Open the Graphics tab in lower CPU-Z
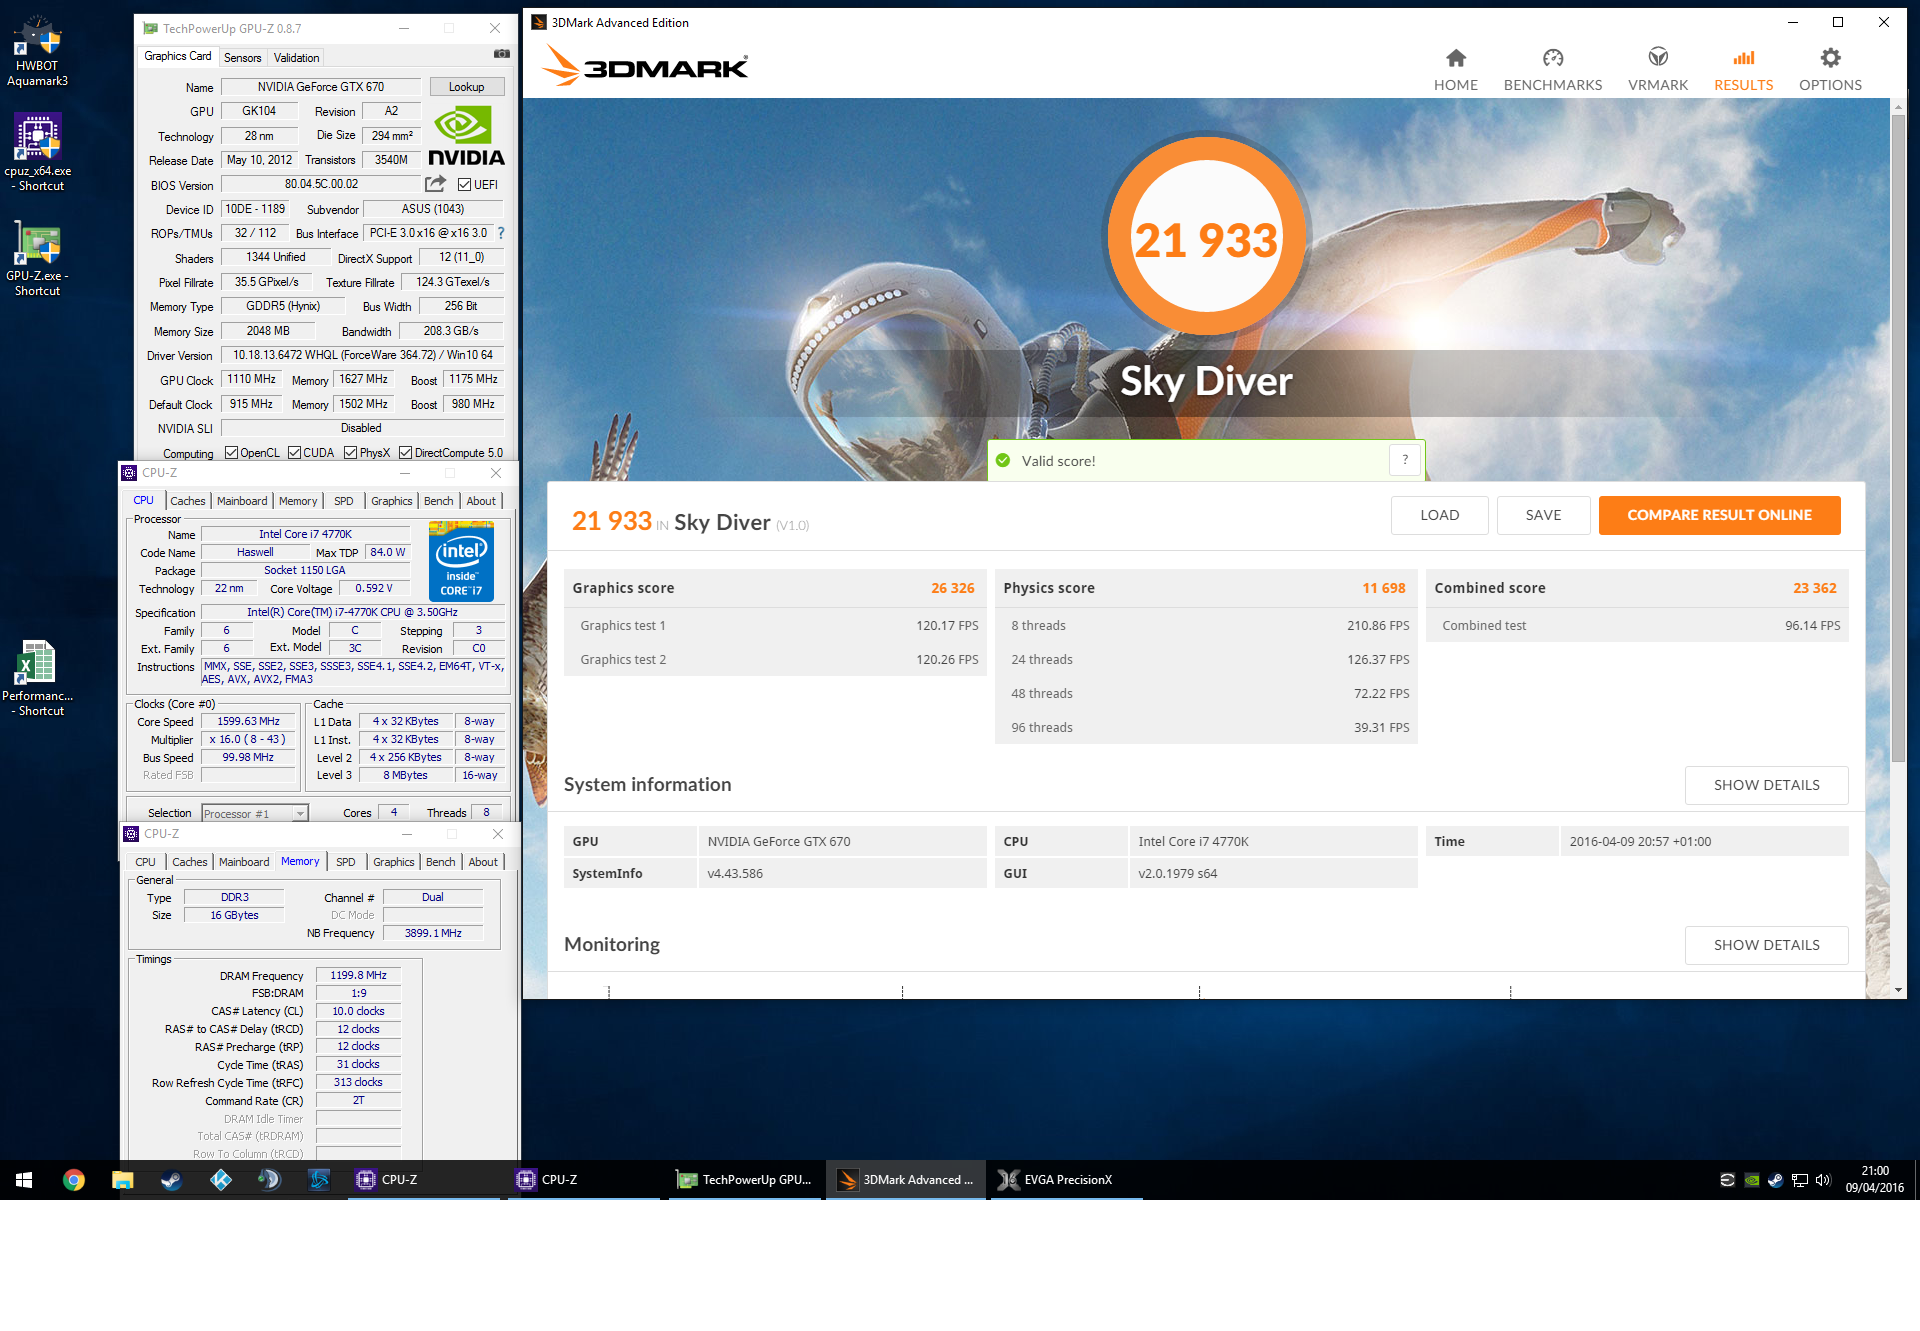1920x1331 pixels. 393,862
